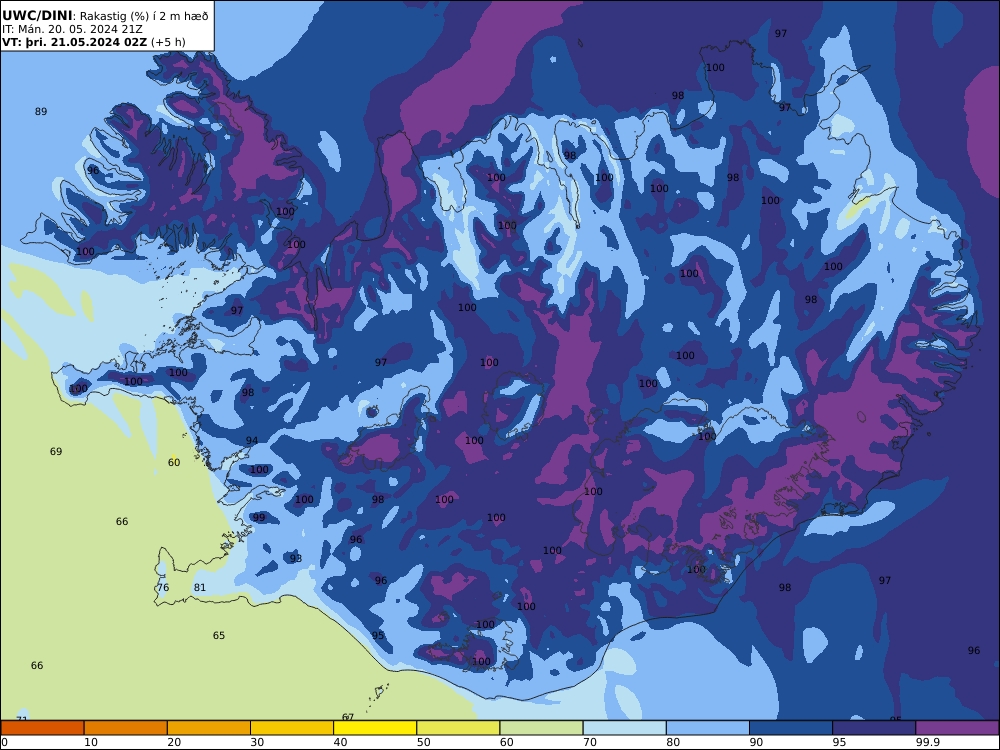Click the 95–99.9 dark navy legend swatch
This screenshot has width=1000, height=750.
pyautogui.click(x=874, y=728)
